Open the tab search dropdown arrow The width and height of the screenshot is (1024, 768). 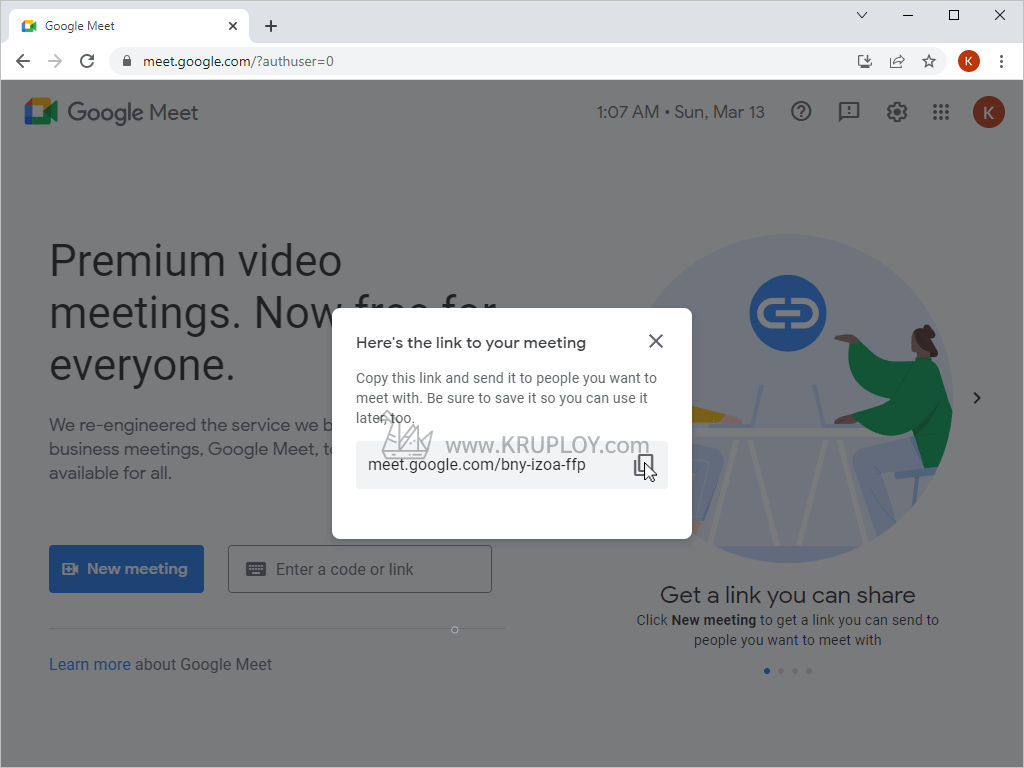click(x=862, y=15)
